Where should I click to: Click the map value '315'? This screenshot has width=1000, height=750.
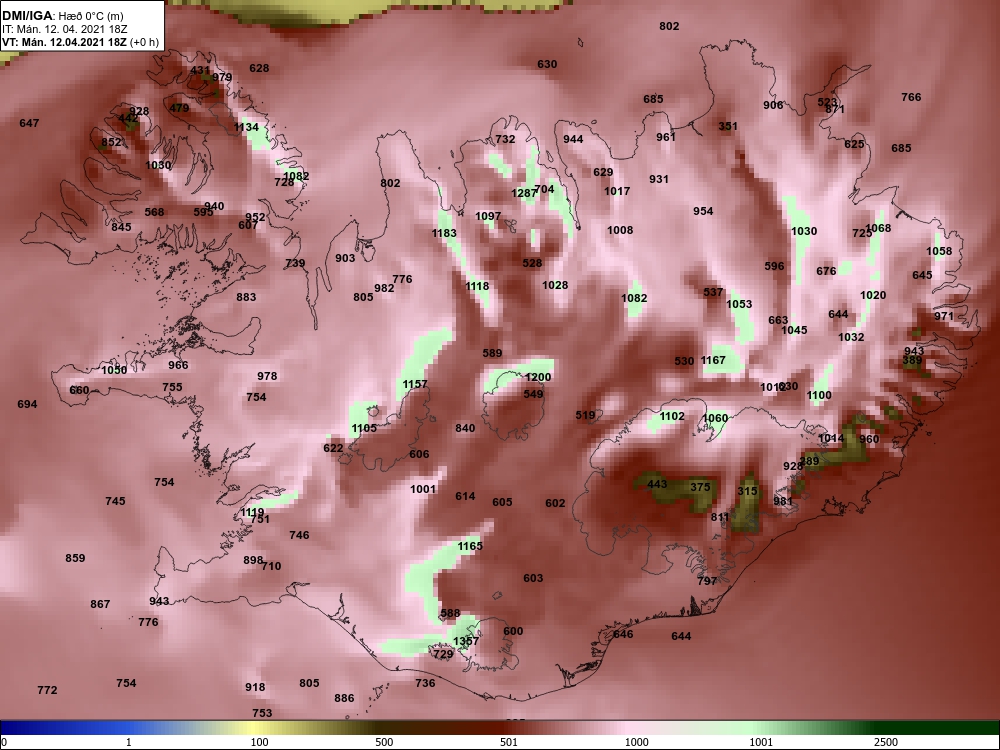click(747, 490)
